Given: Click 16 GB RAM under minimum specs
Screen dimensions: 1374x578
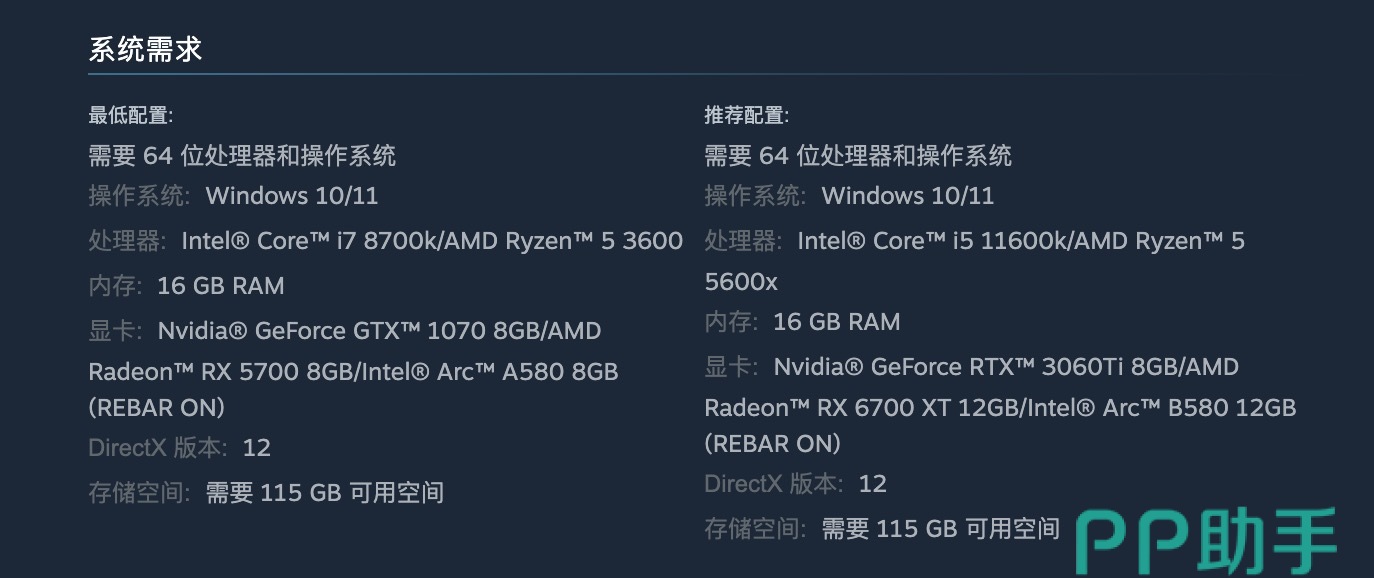Looking at the screenshot, I should pyautogui.click(x=221, y=286).
